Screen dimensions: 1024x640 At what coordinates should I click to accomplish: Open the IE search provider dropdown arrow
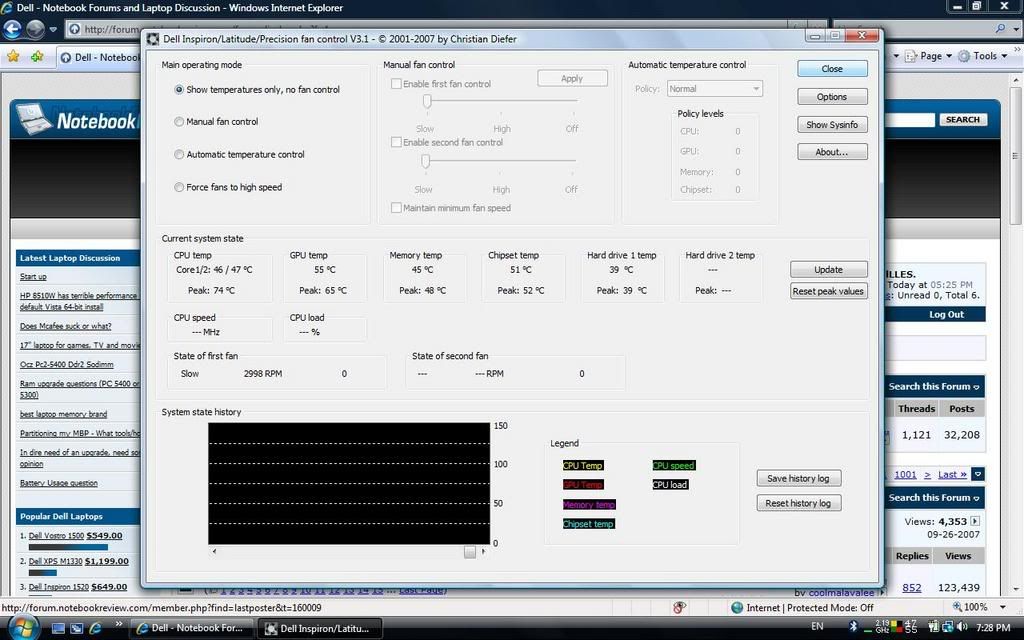tap(1014, 29)
